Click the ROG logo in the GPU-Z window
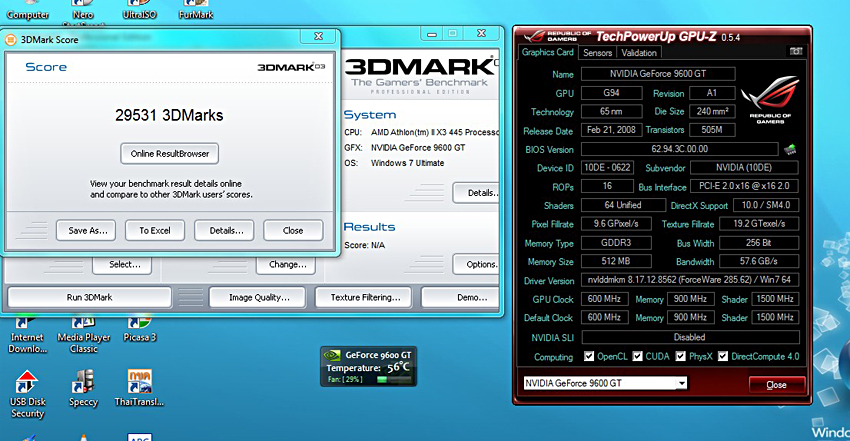Viewport: 850px width, 441px height. [770, 100]
